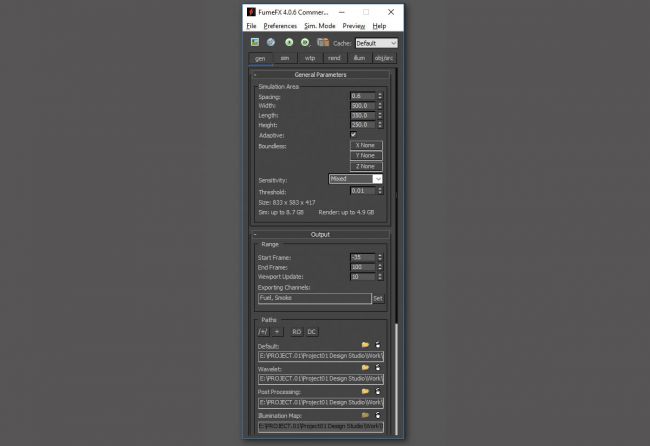The height and width of the screenshot is (446, 650).
Task: Click the 'Size: 833 x 583 x 417' text
Action: pos(286,202)
